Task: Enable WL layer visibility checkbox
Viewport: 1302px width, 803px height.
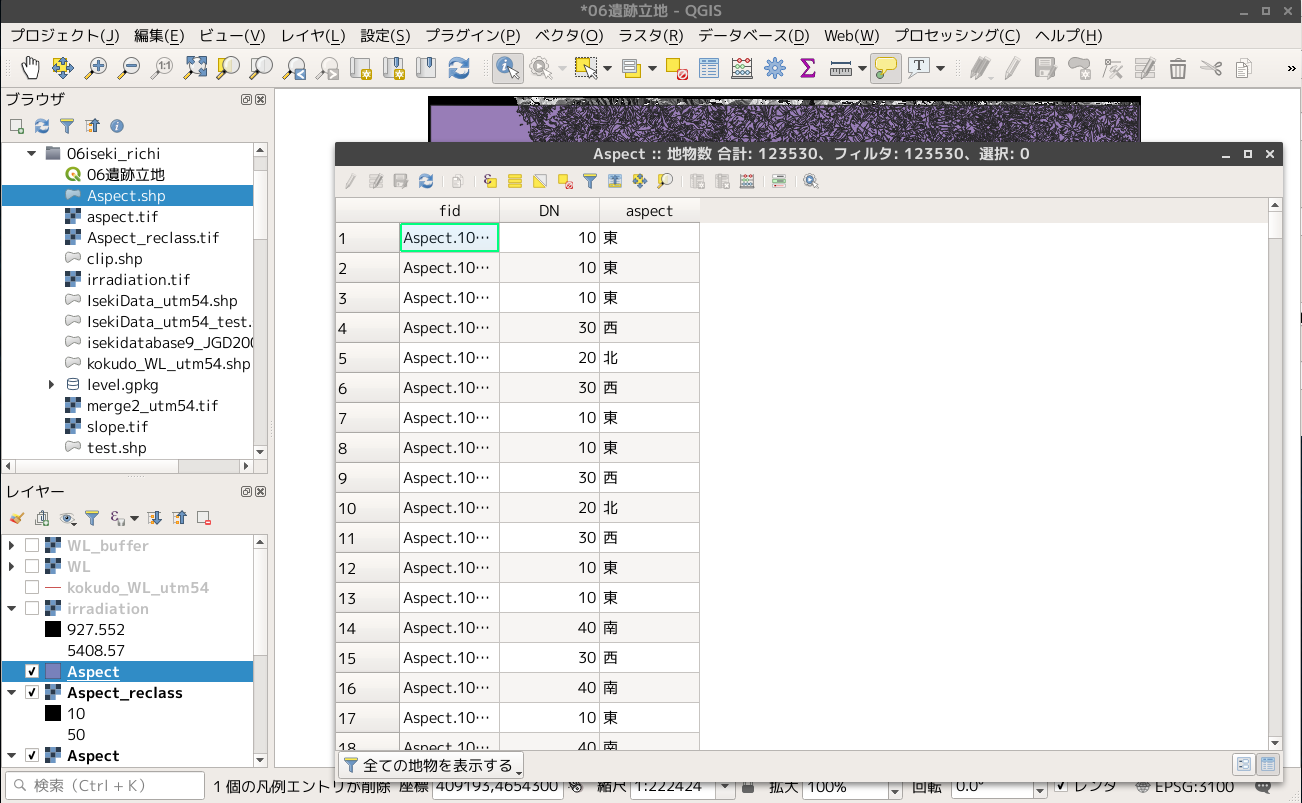Action: tap(32, 567)
